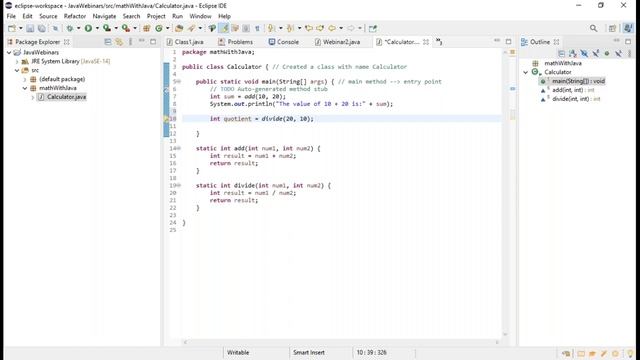Click the Previous Annotation icon
Viewport: 640px width, 360px height.
[290, 28]
